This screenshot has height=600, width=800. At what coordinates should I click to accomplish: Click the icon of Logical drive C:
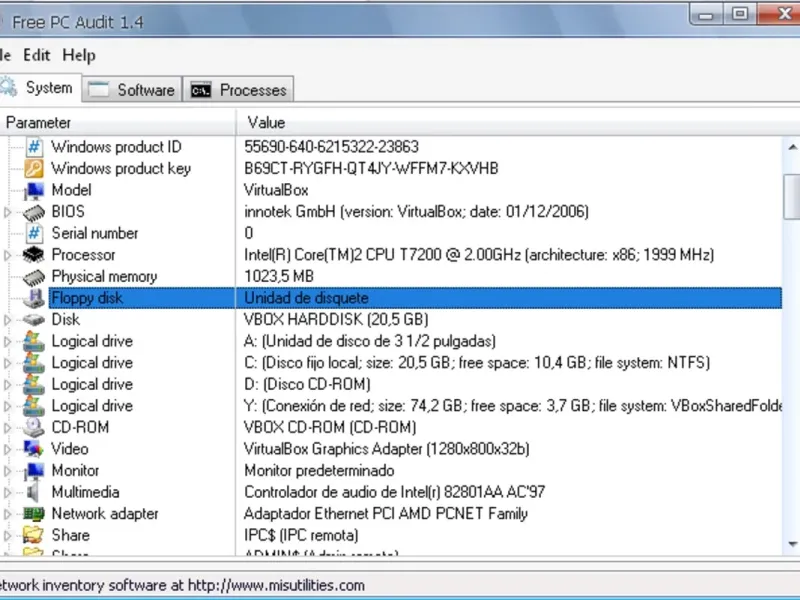34,363
